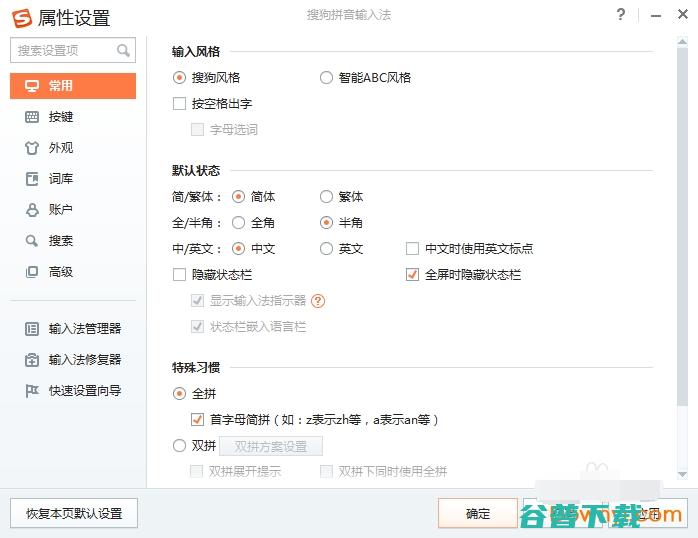Image resolution: width=698 pixels, height=538 pixels.
Task: Click scrollbar down arrow
Action: [682, 475]
